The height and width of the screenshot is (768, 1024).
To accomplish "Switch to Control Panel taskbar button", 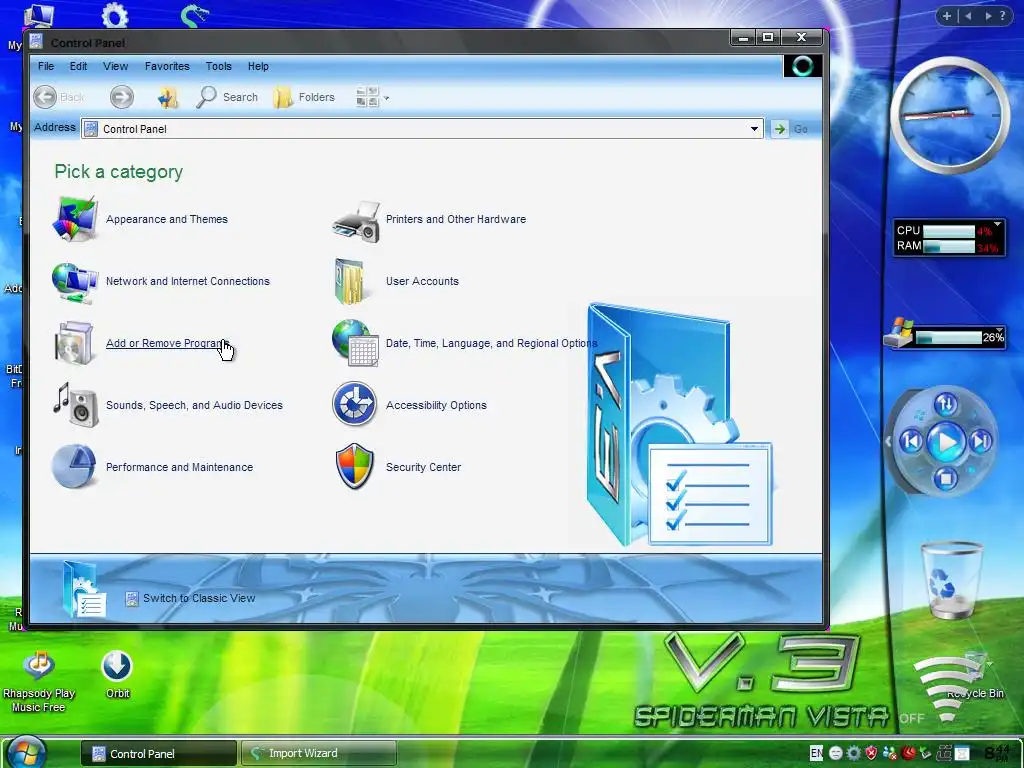I will pos(158,753).
